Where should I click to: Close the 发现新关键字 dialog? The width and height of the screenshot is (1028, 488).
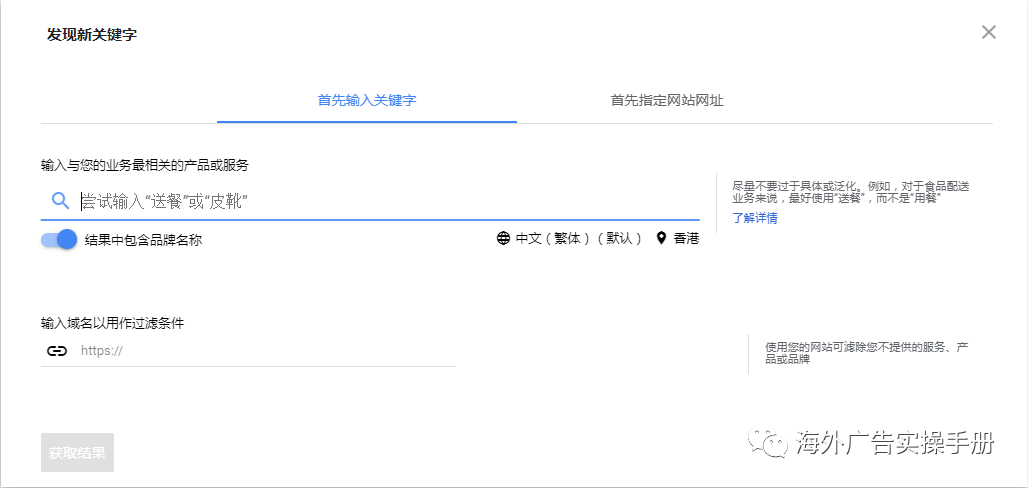(x=988, y=32)
